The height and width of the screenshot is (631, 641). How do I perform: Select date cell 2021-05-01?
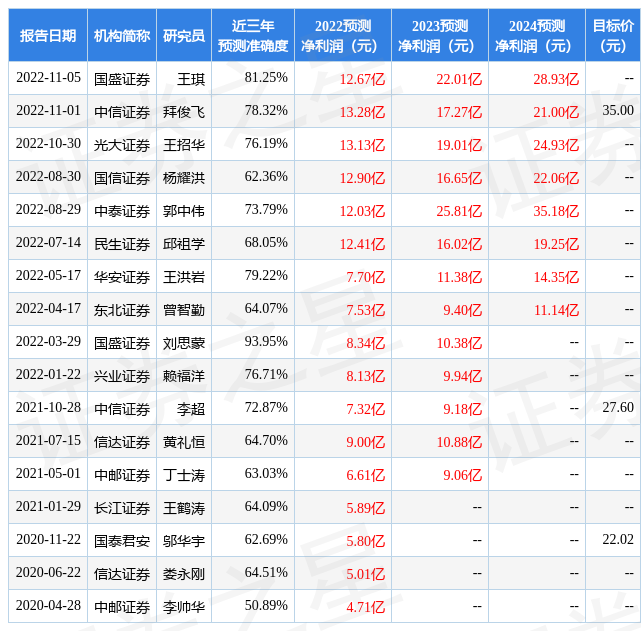click(x=48, y=474)
